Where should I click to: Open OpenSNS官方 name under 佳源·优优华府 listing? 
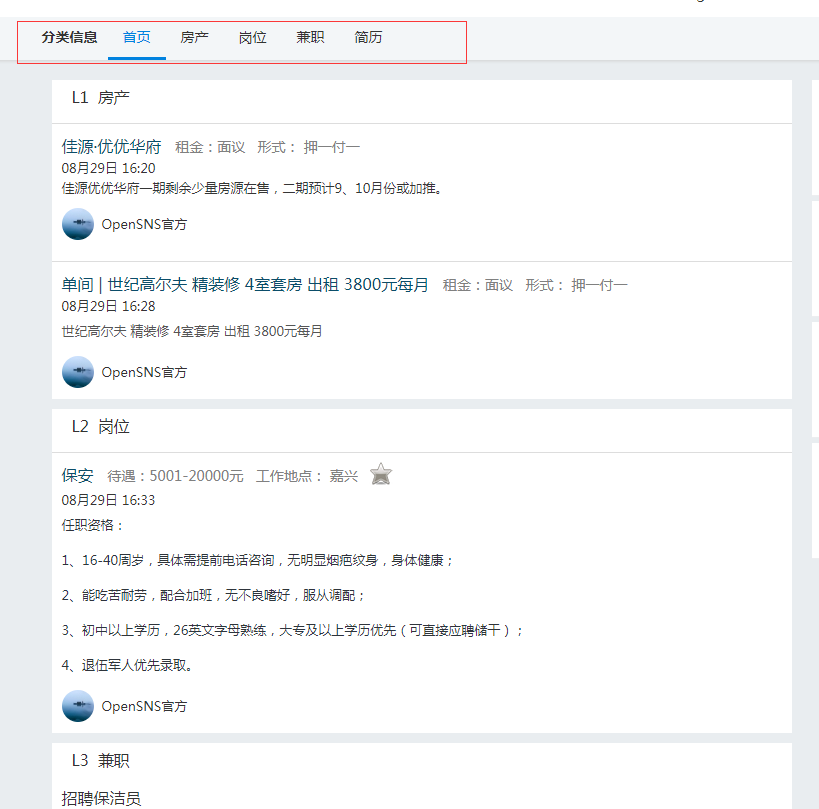click(144, 225)
